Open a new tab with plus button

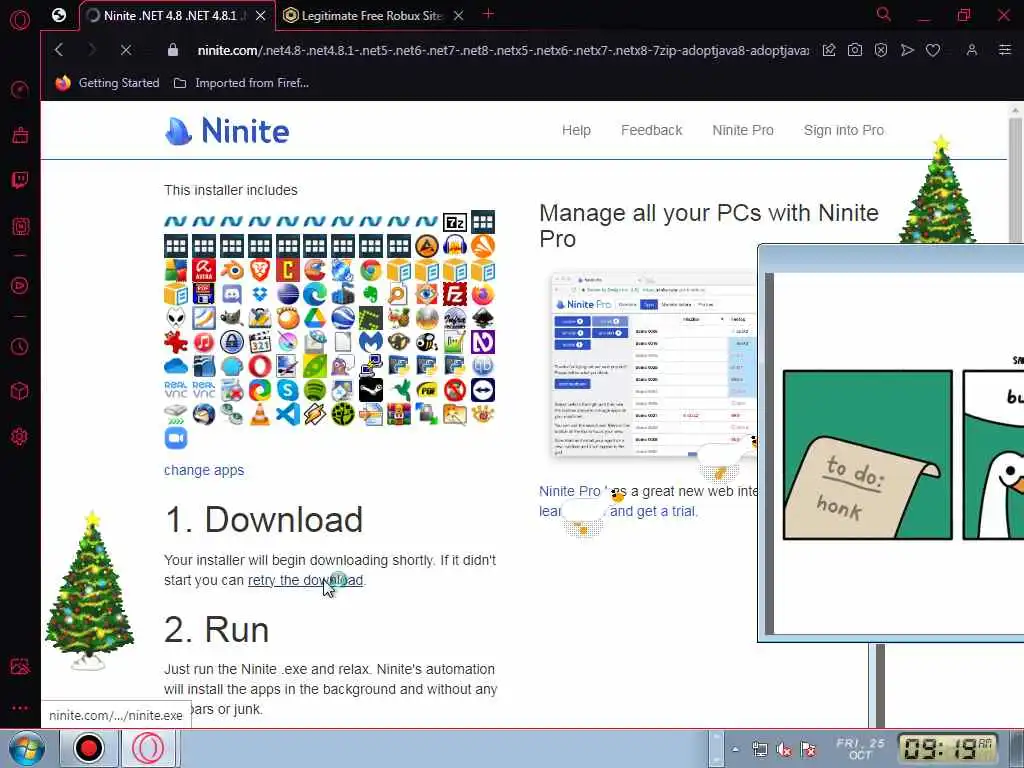point(488,14)
